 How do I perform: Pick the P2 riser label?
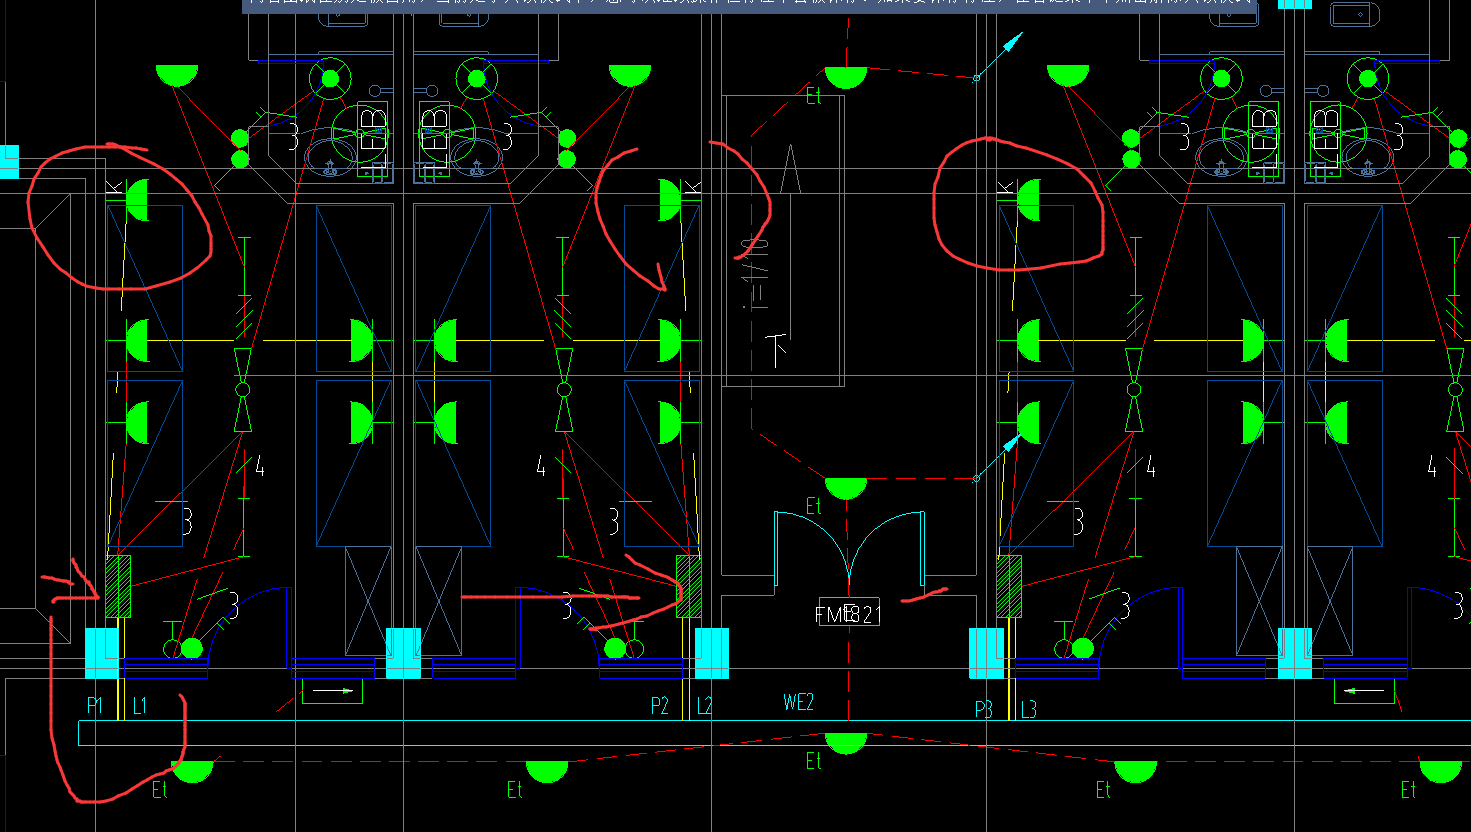click(x=660, y=706)
